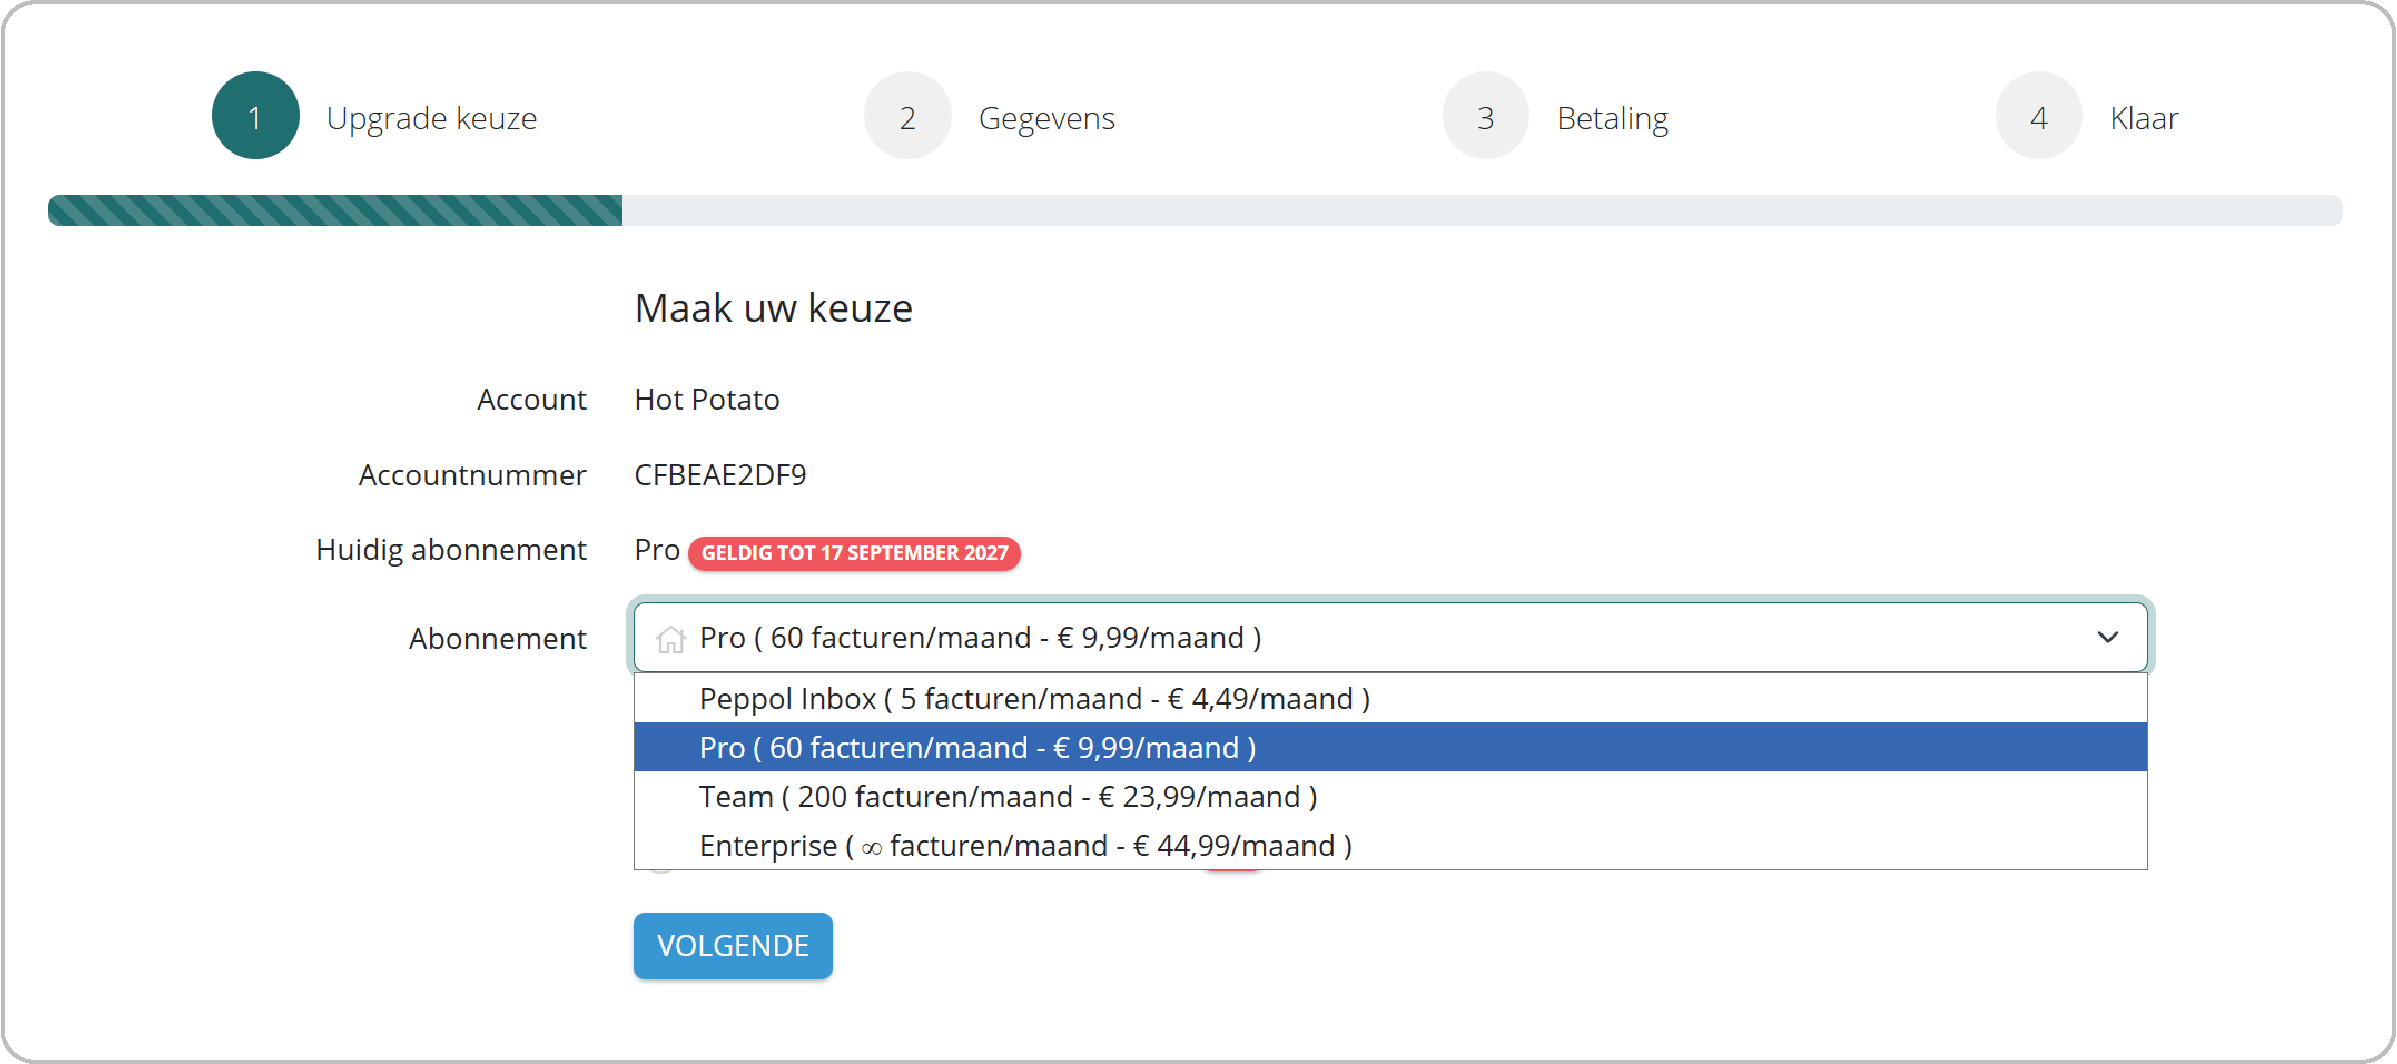Jump to step 4 number circle

pos(2038,116)
